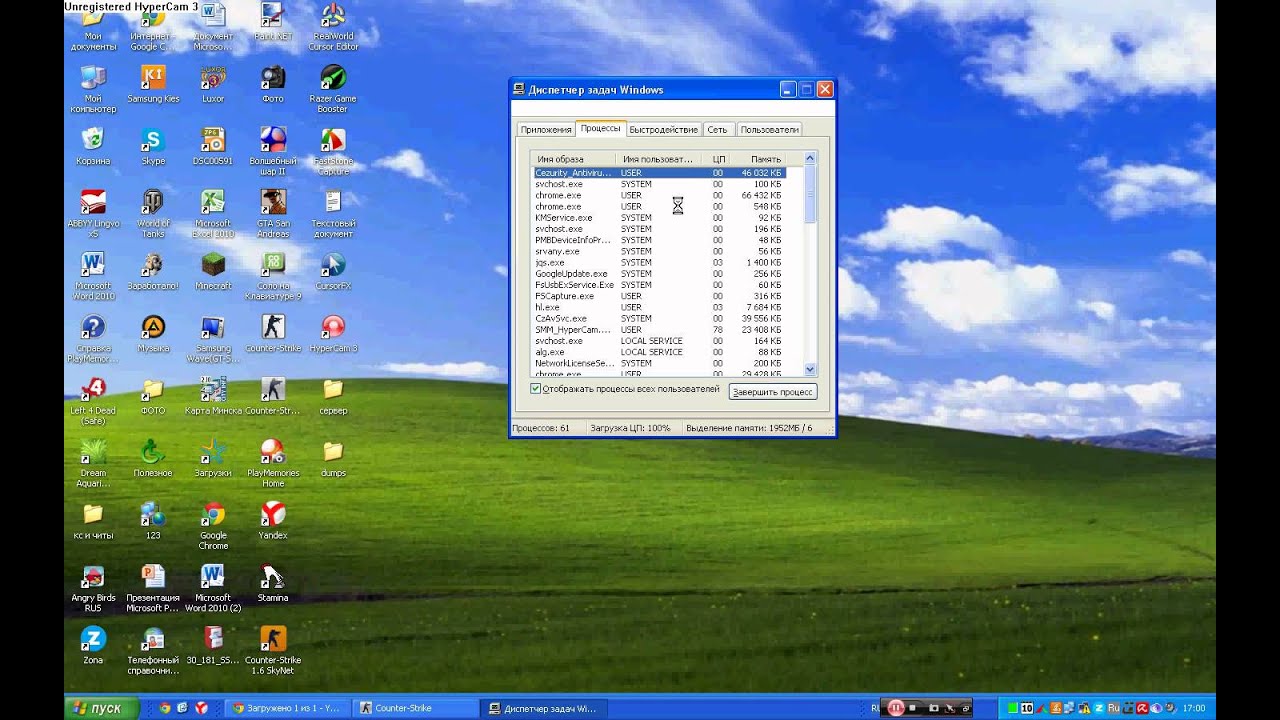
Task: Open the Мой компьютер icon
Action: click(93, 89)
